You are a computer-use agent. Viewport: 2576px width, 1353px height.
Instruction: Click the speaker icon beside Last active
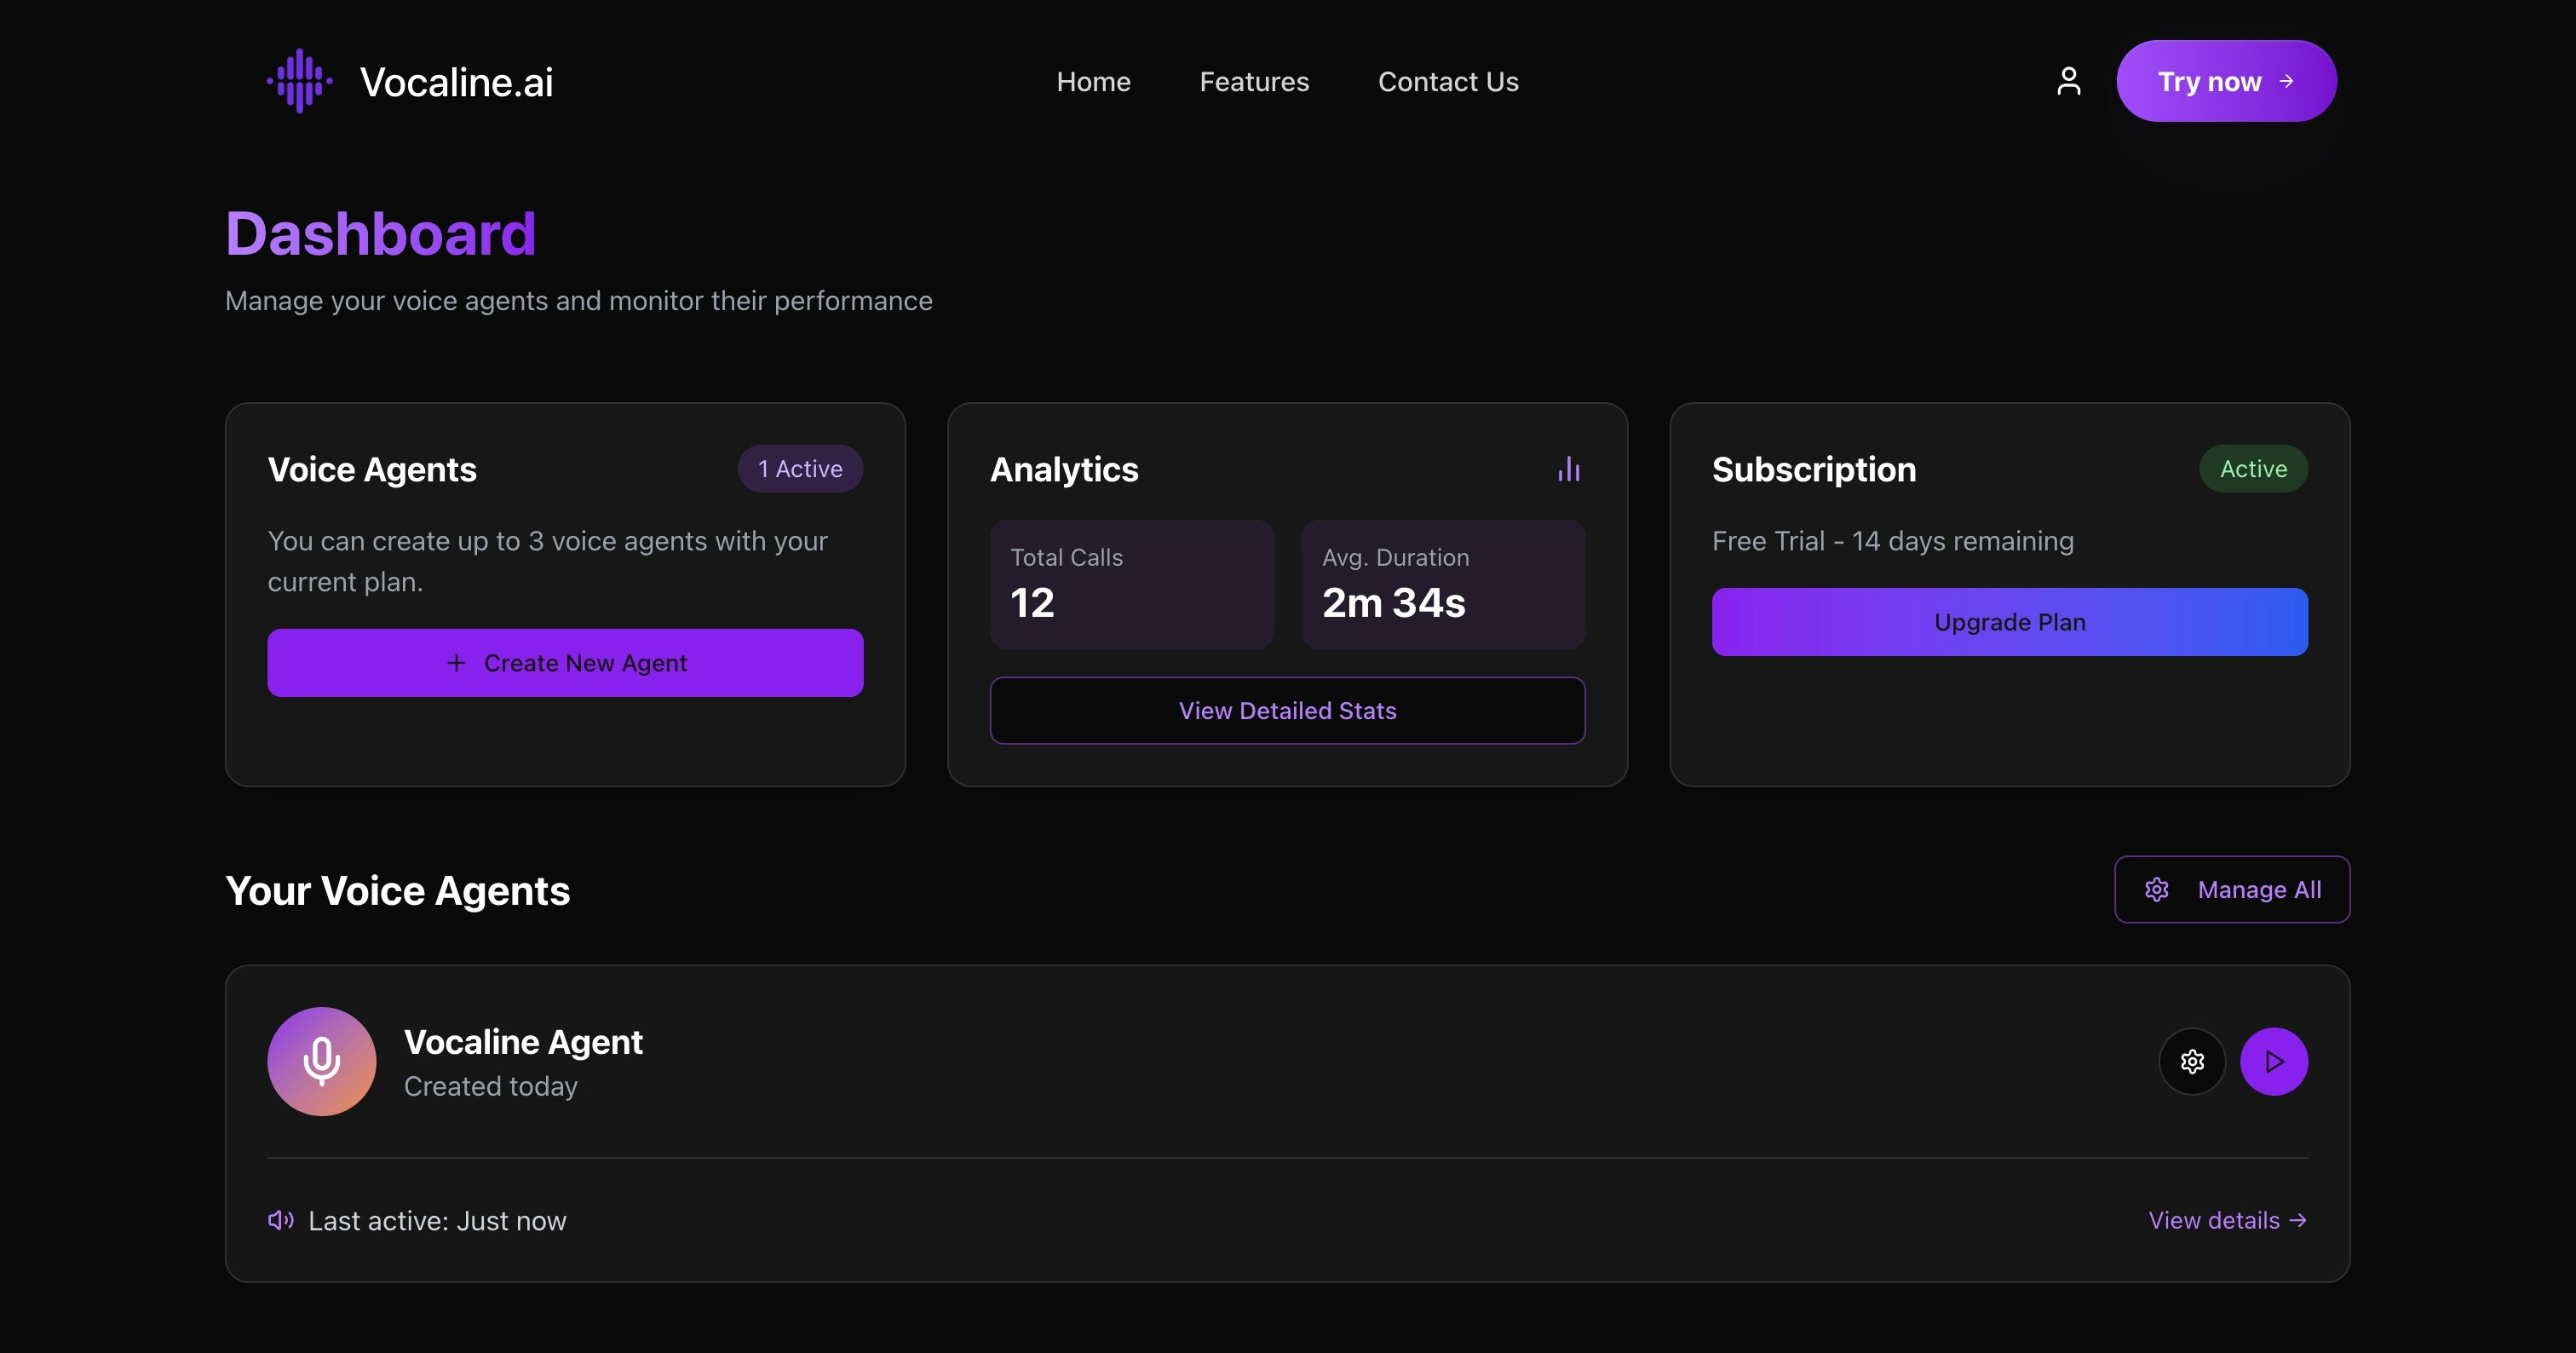pos(280,1220)
